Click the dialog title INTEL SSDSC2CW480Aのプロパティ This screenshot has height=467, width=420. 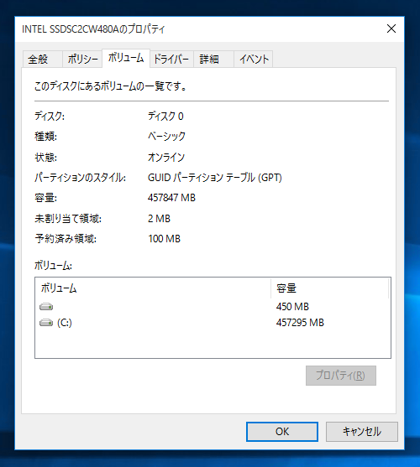93,29
